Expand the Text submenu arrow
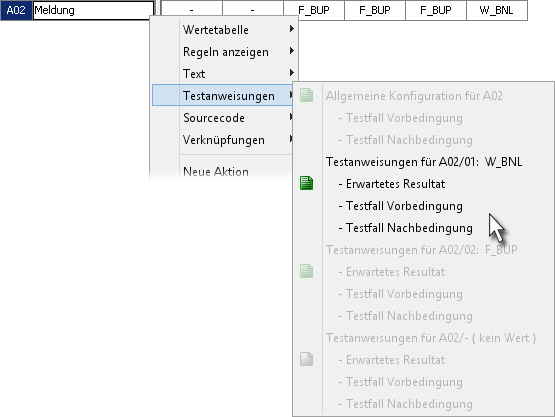 coord(291,73)
